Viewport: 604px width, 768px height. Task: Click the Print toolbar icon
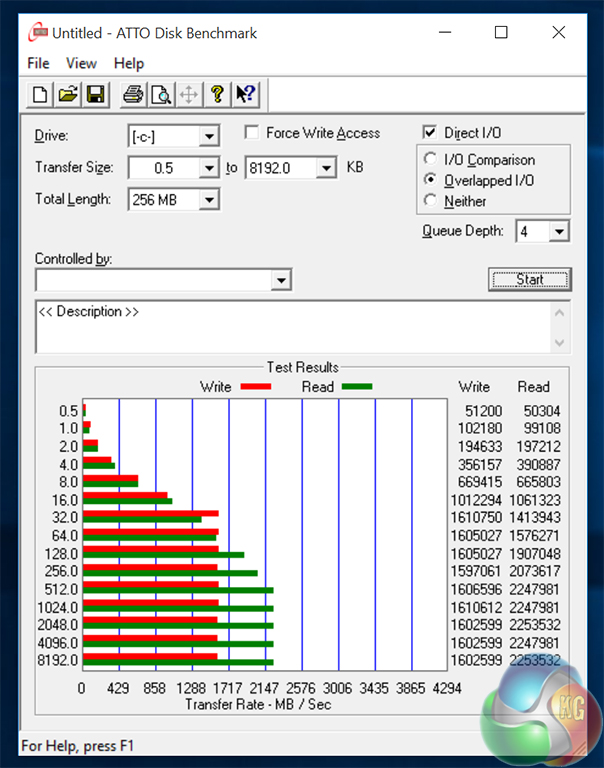pyautogui.click(x=133, y=94)
